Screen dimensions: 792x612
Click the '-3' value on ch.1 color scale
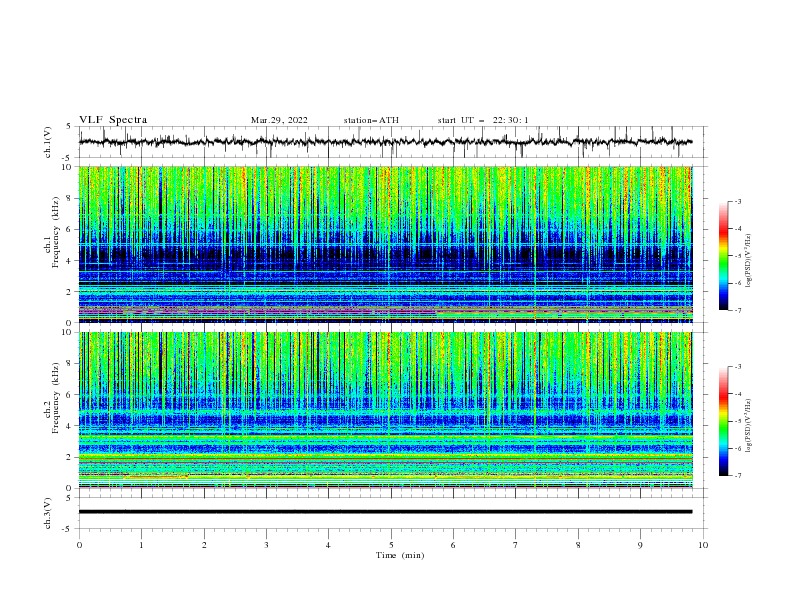[x=737, y=201]
